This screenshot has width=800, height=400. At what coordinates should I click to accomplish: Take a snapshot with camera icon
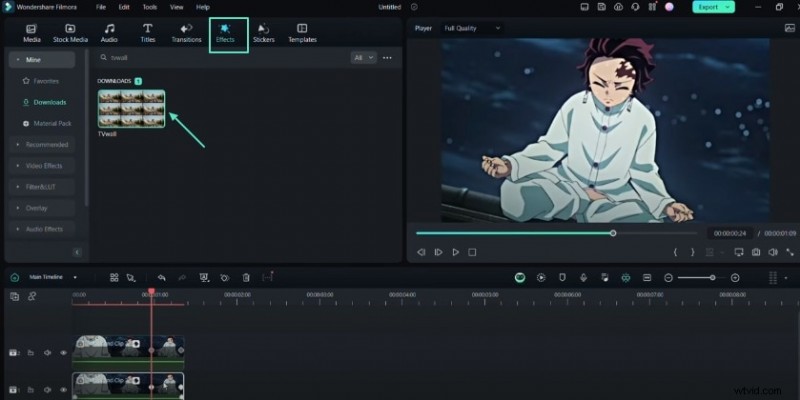pos(756,252)
